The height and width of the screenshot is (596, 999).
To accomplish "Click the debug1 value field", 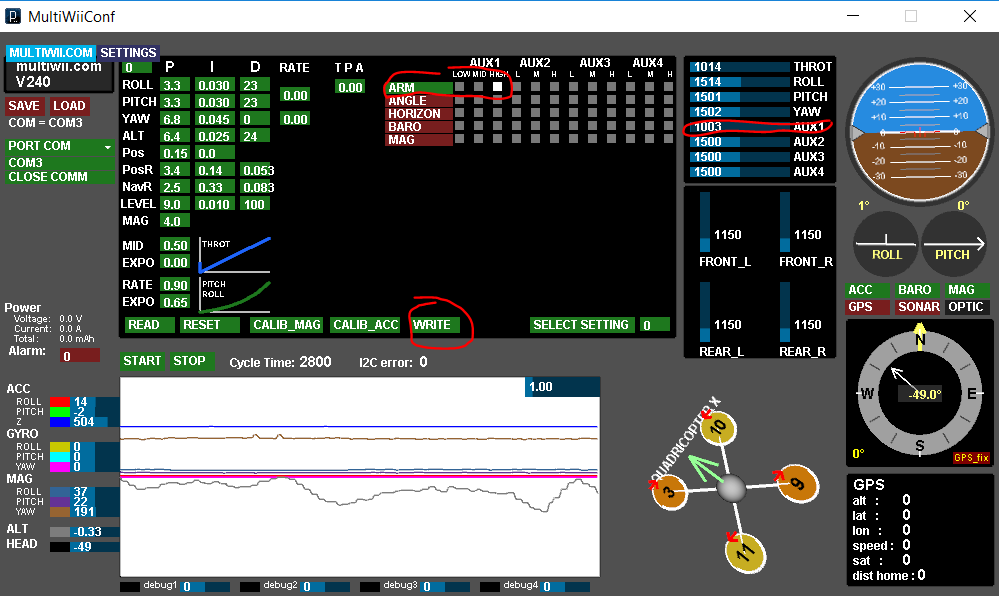I will [206, 586].
